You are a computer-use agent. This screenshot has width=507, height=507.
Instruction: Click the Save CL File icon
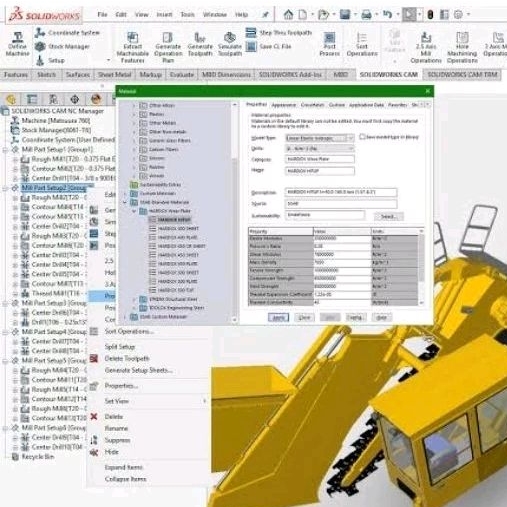tap(251, 46)
